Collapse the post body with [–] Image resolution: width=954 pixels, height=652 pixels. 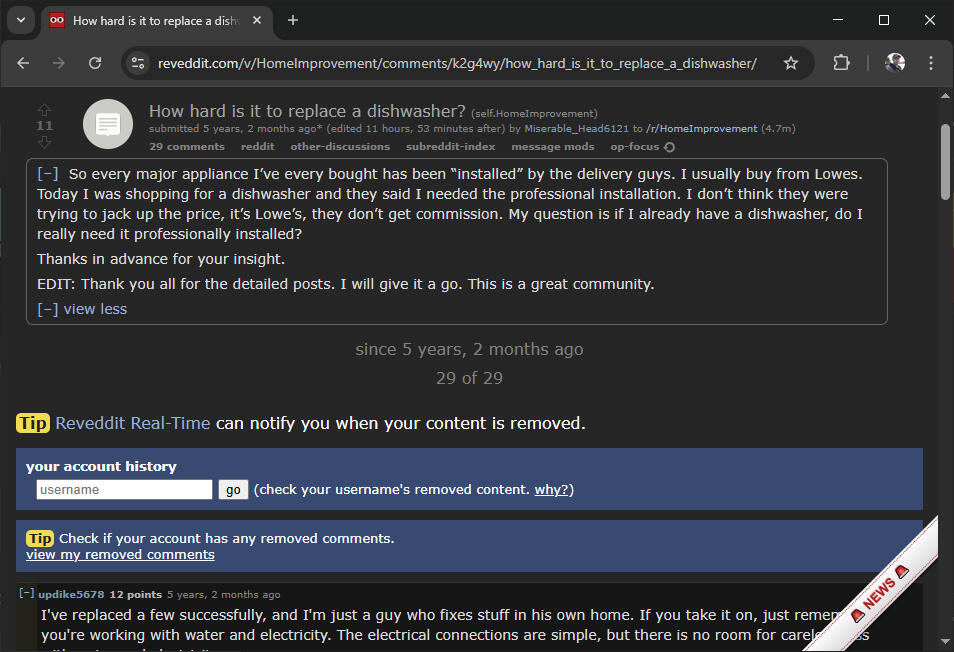tap(47, 173)
